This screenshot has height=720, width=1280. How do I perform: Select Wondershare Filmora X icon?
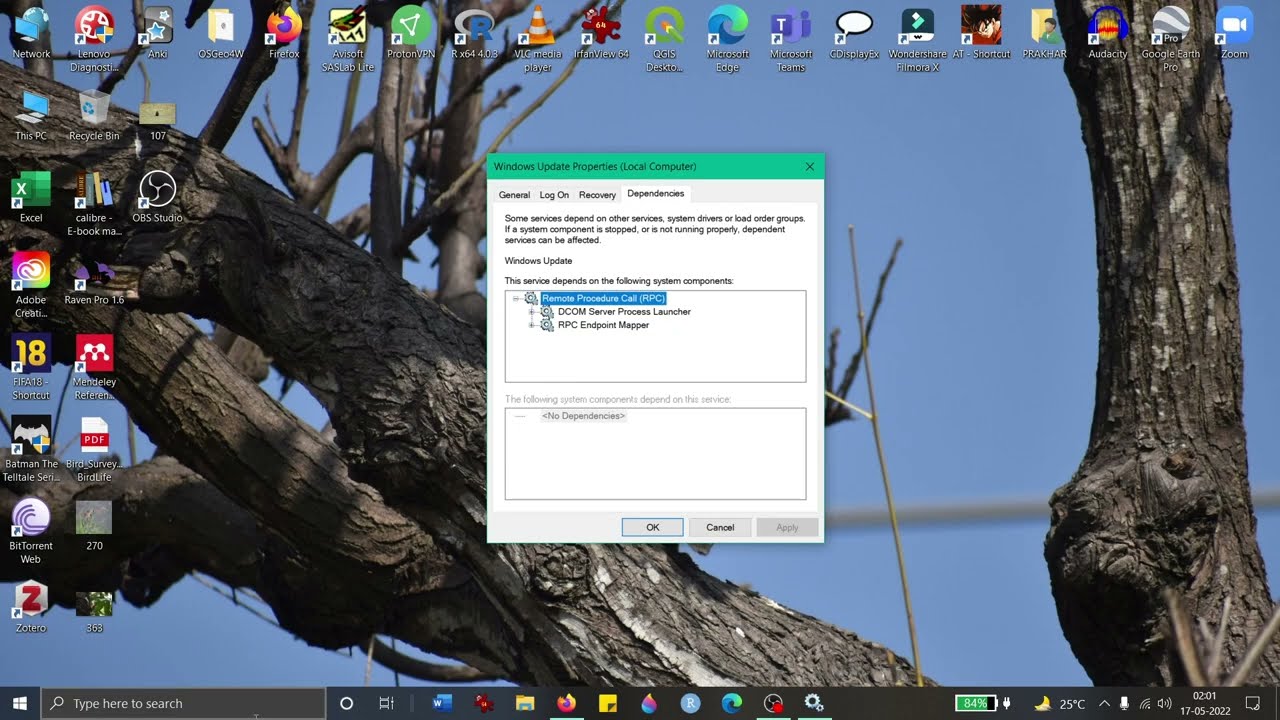[917, 39]
